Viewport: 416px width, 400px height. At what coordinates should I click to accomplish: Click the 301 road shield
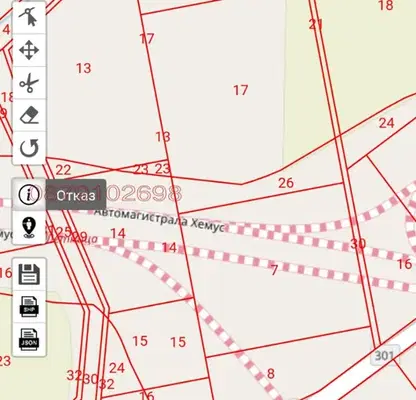[x=384, y=356]
